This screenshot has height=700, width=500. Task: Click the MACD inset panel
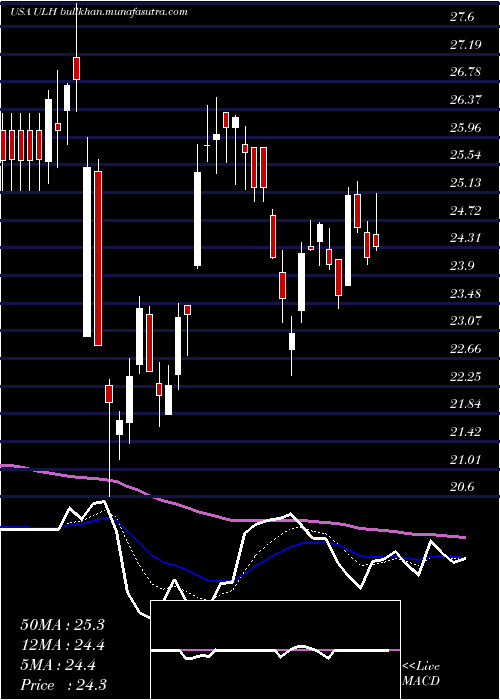275,650
